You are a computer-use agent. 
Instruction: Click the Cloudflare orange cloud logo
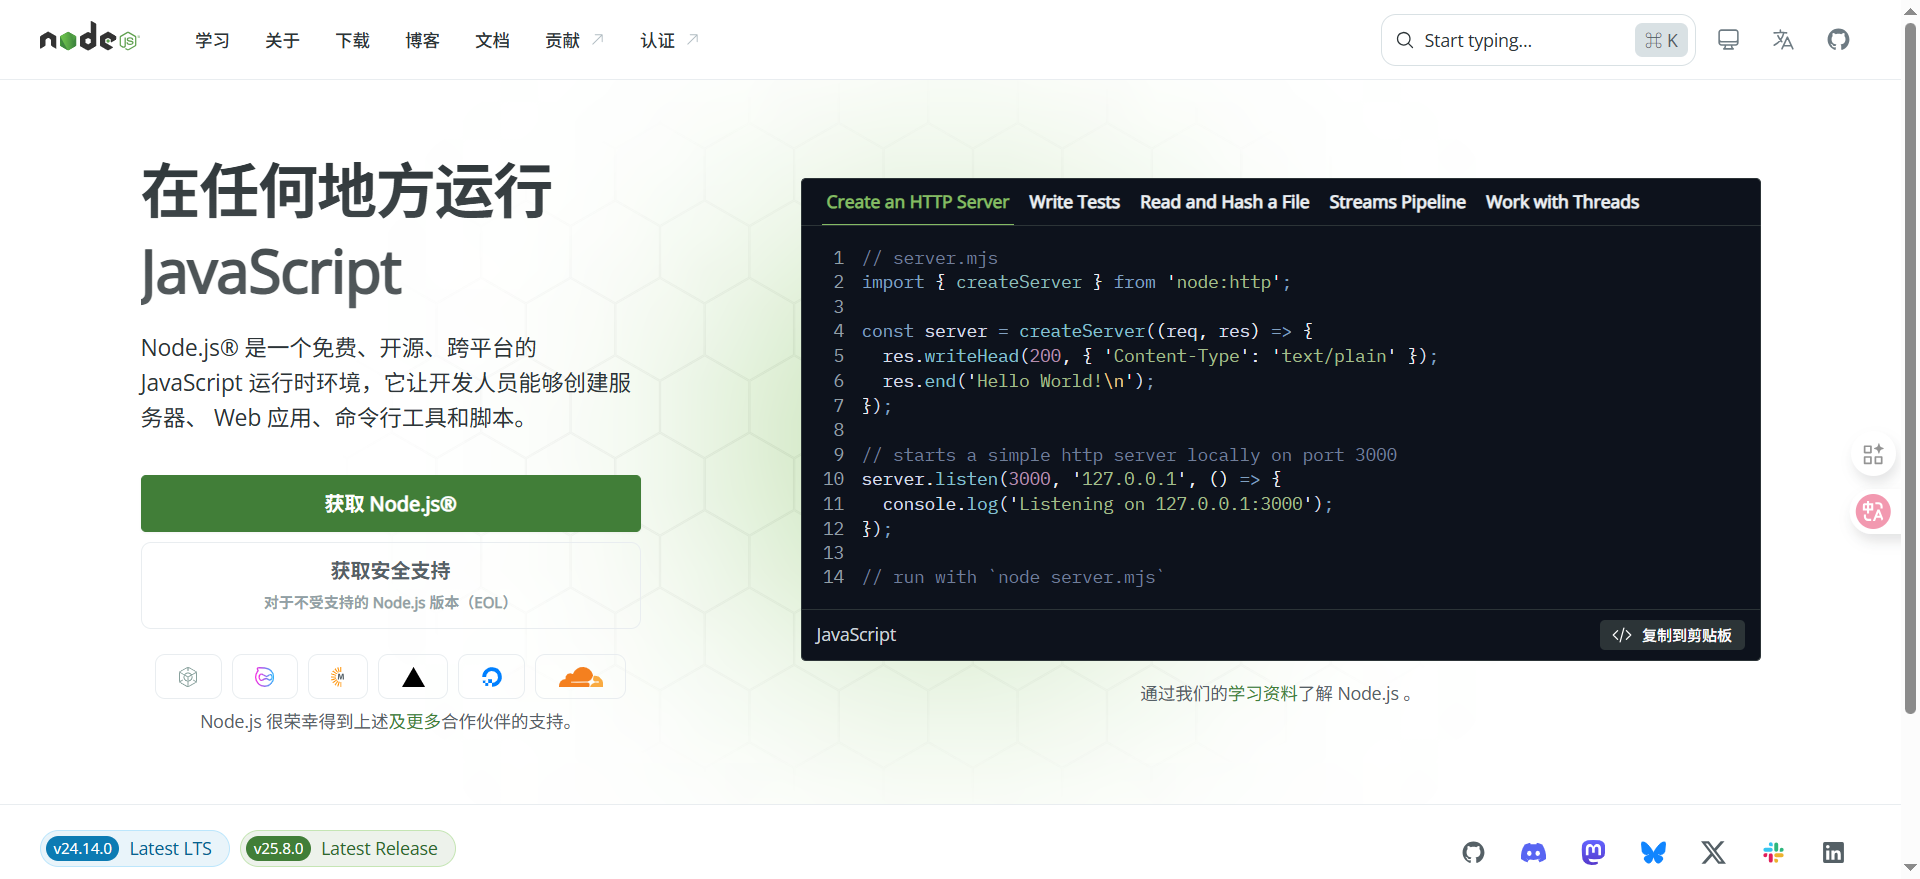click(581, 677)
